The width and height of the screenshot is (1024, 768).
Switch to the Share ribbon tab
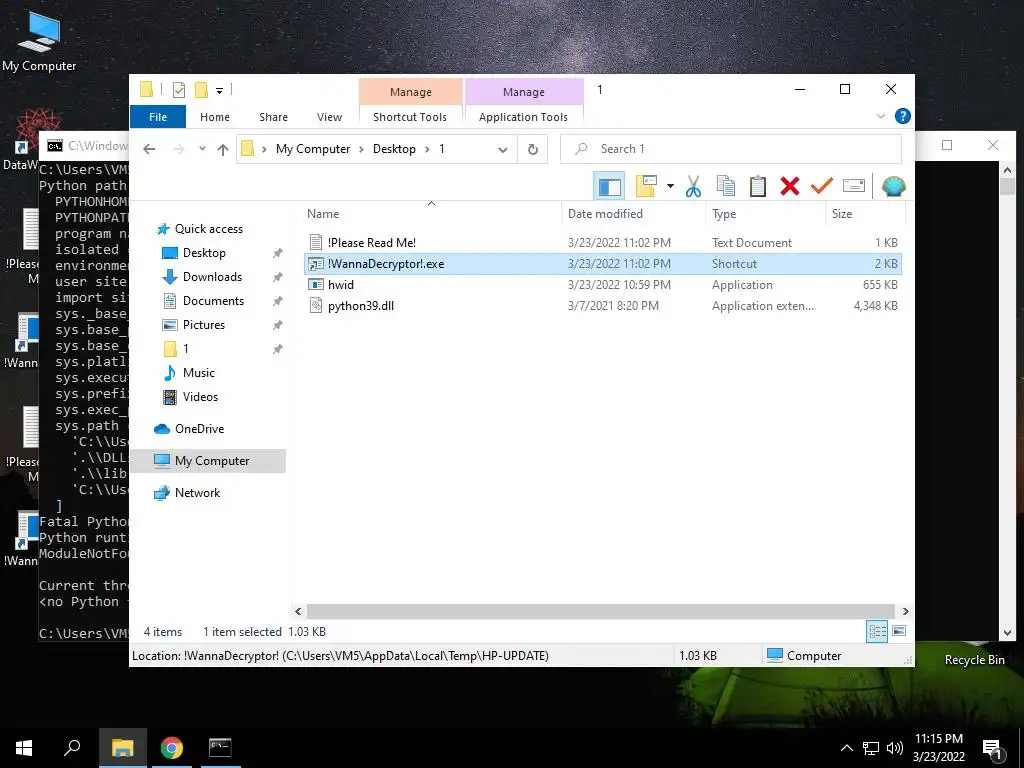[273, 117]
